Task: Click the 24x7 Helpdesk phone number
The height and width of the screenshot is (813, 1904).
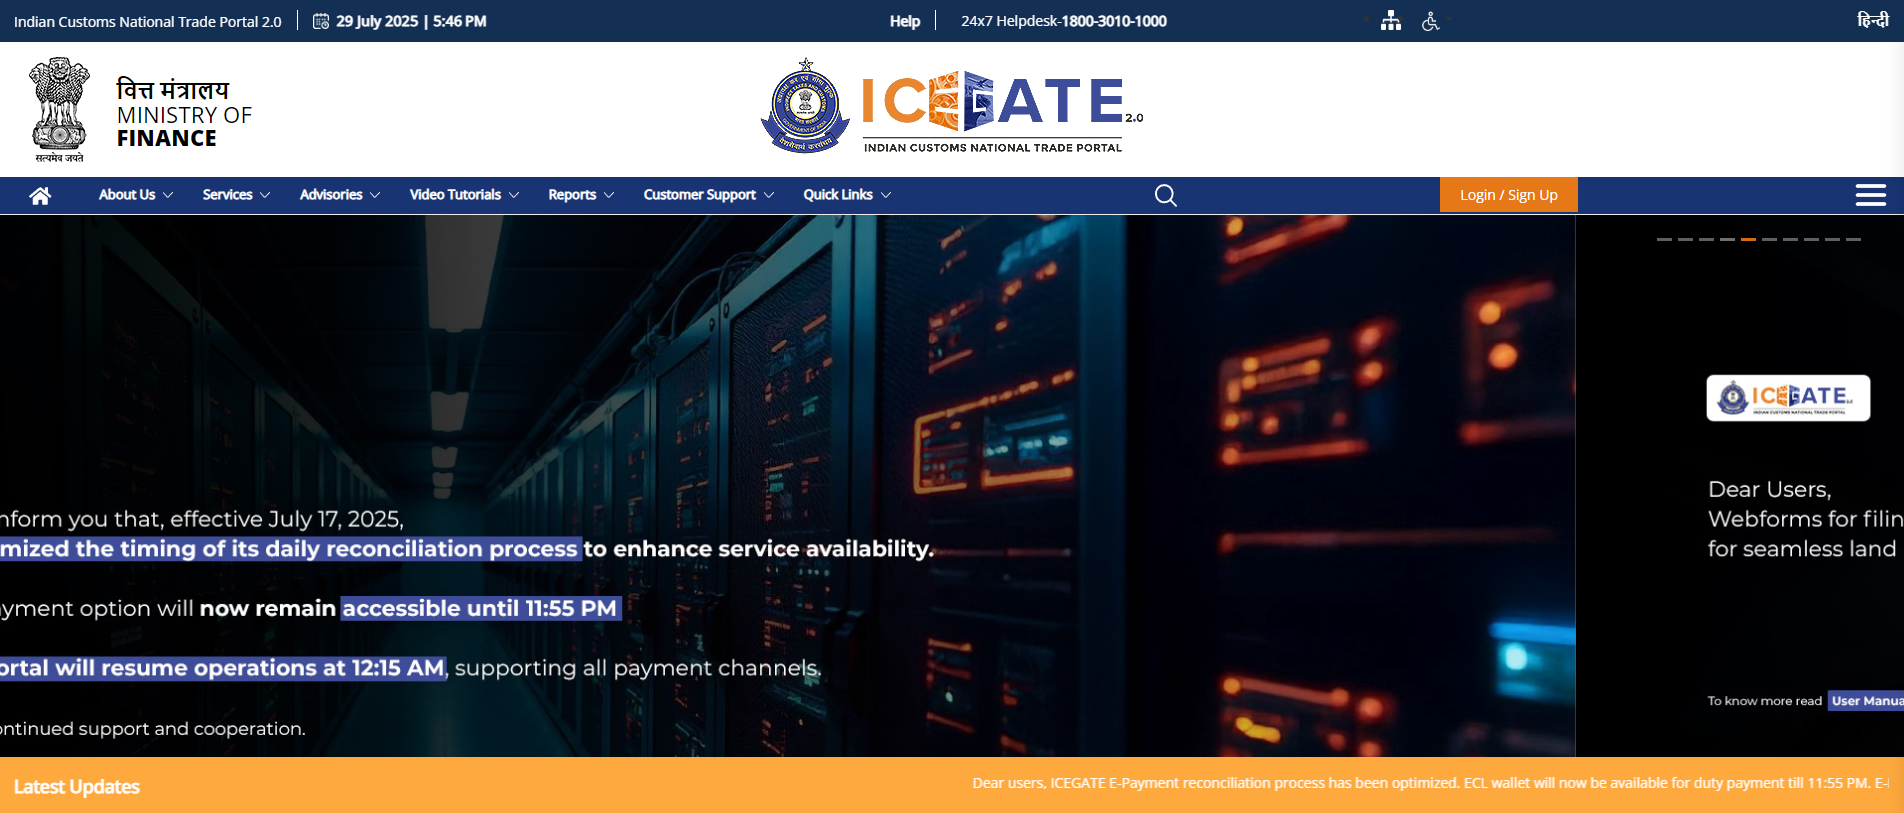Action: [x=1114, y=21]
